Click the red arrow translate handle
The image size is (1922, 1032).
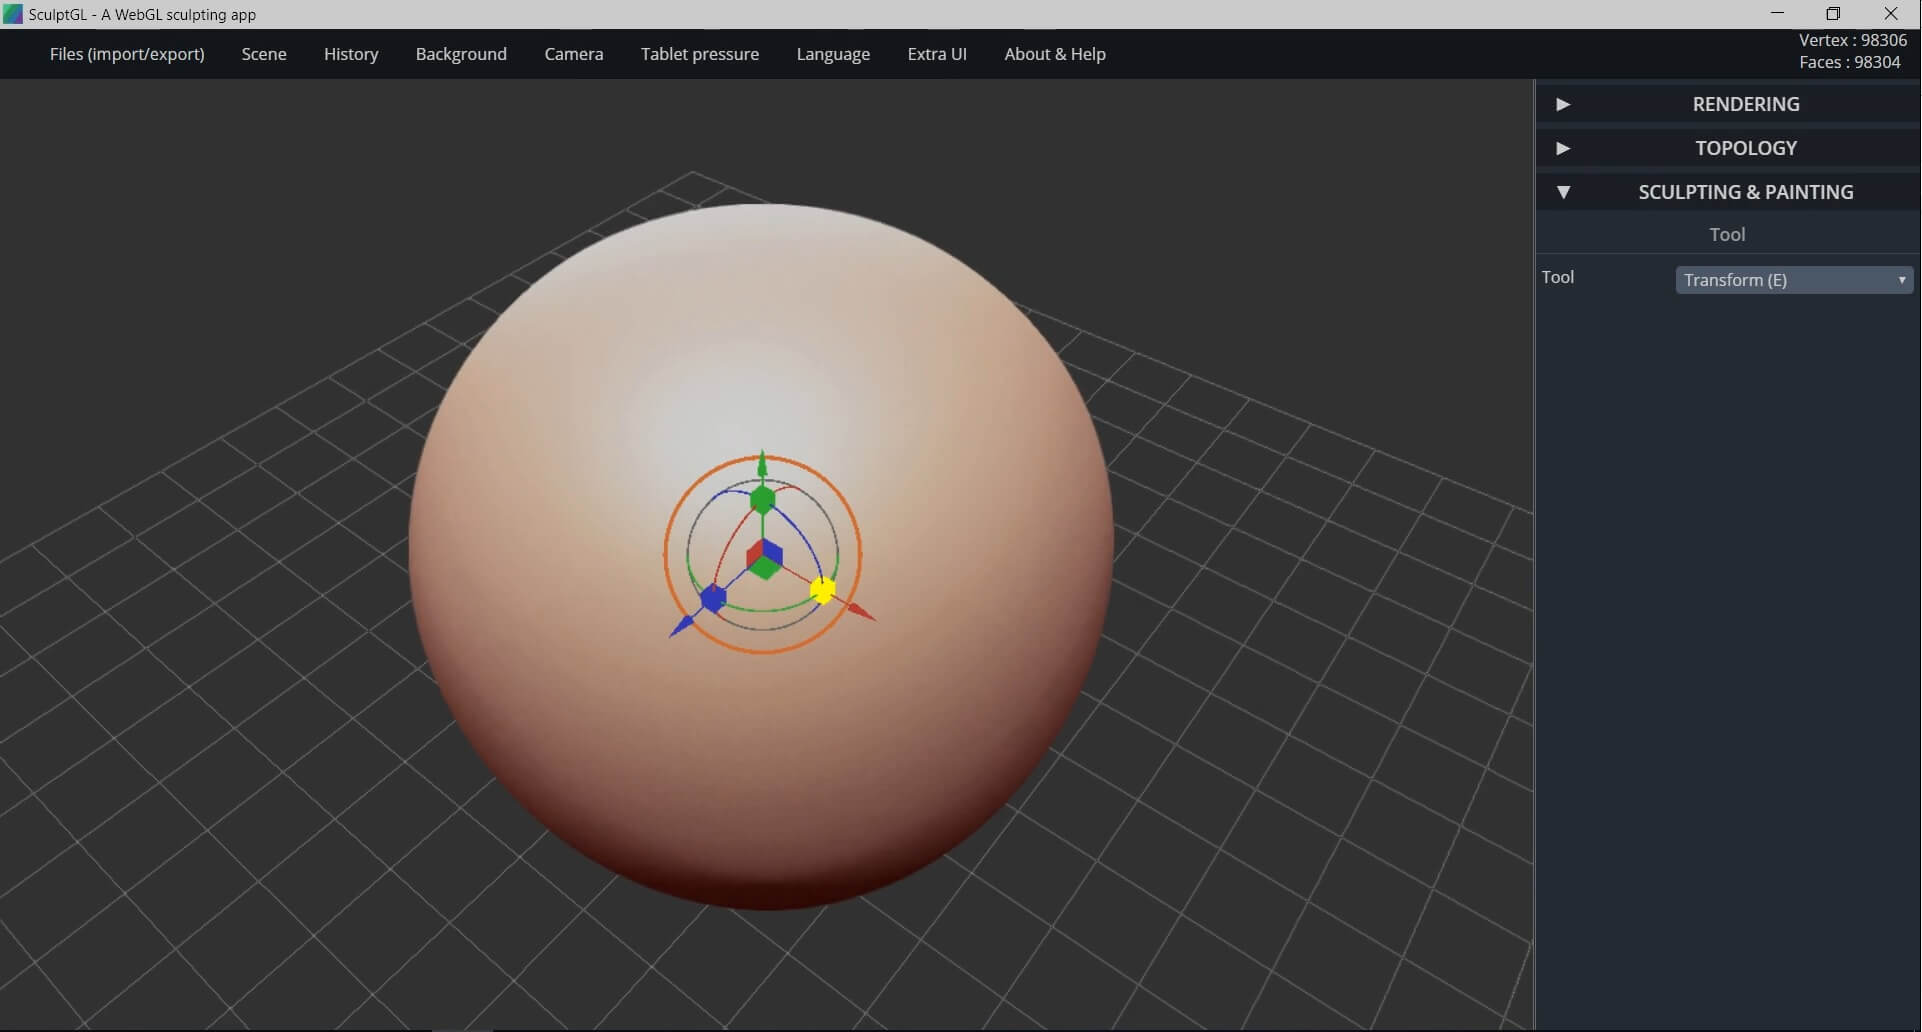(860, 611)
